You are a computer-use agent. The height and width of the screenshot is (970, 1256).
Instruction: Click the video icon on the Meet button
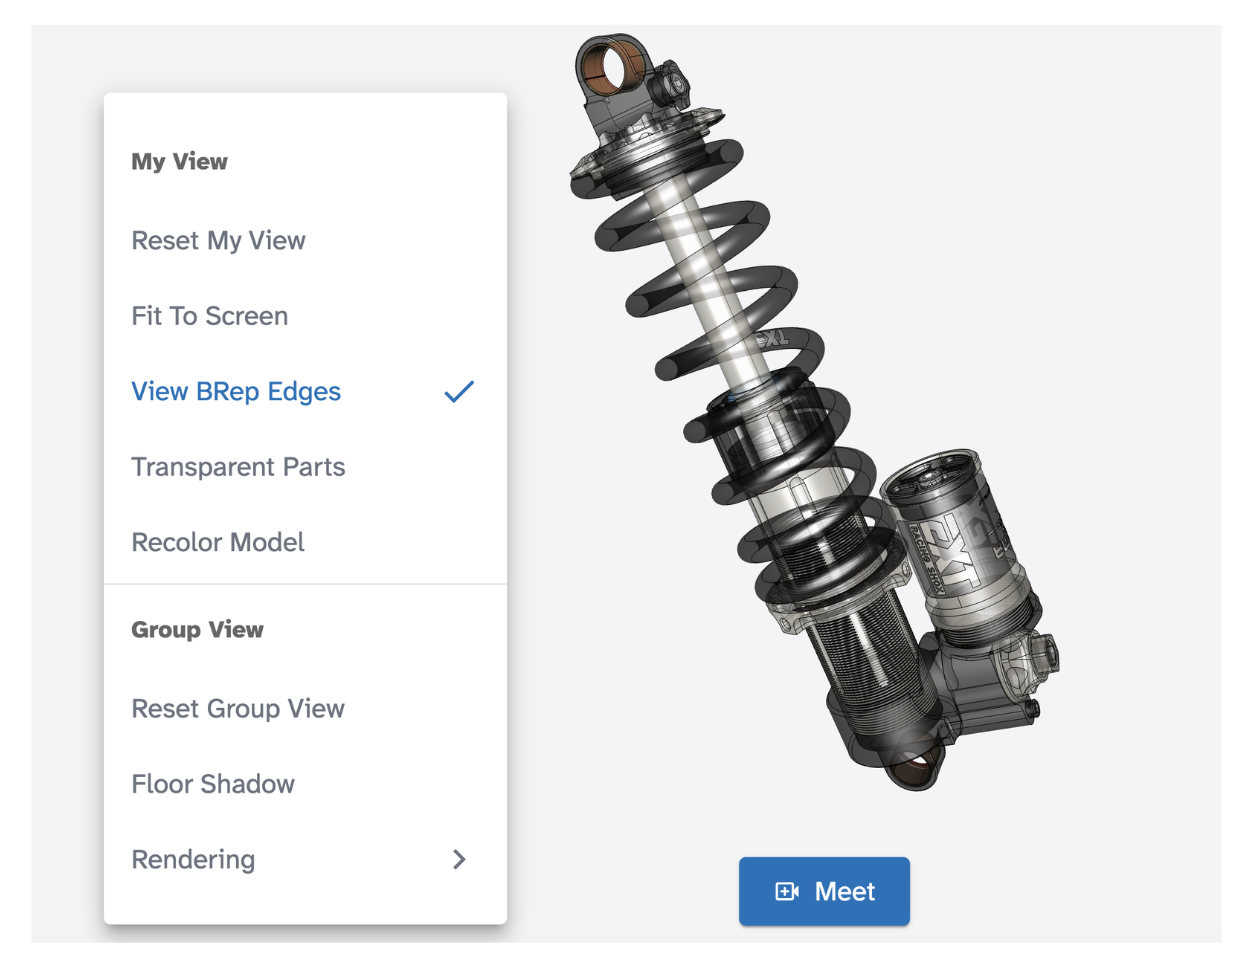[787, 891]
